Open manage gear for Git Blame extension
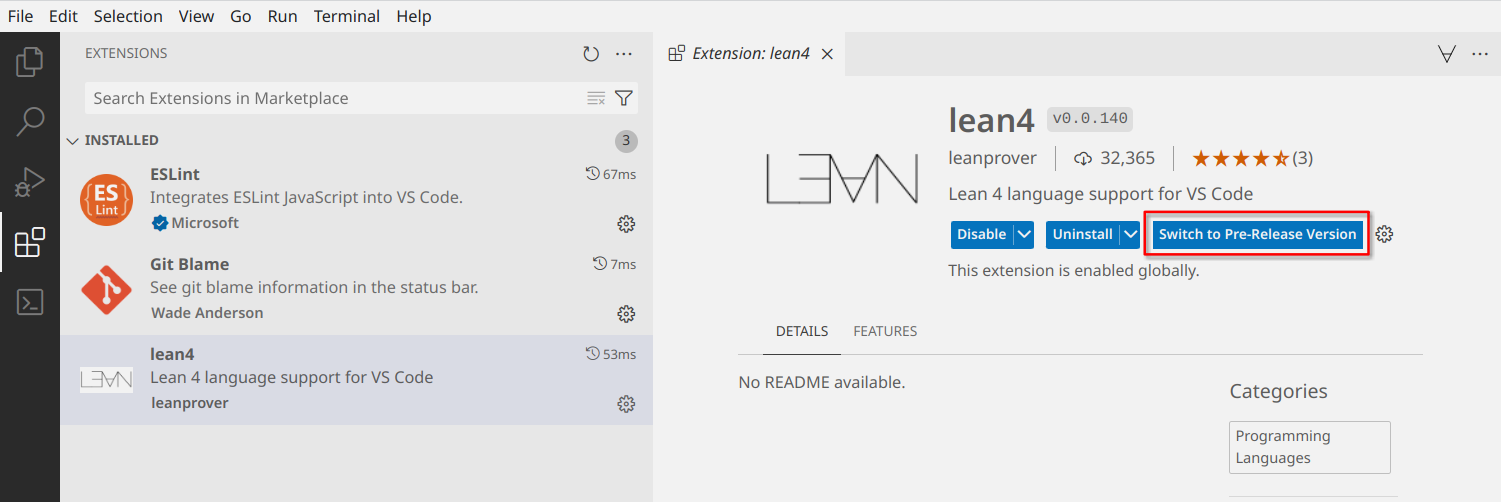 pos(627,314)
